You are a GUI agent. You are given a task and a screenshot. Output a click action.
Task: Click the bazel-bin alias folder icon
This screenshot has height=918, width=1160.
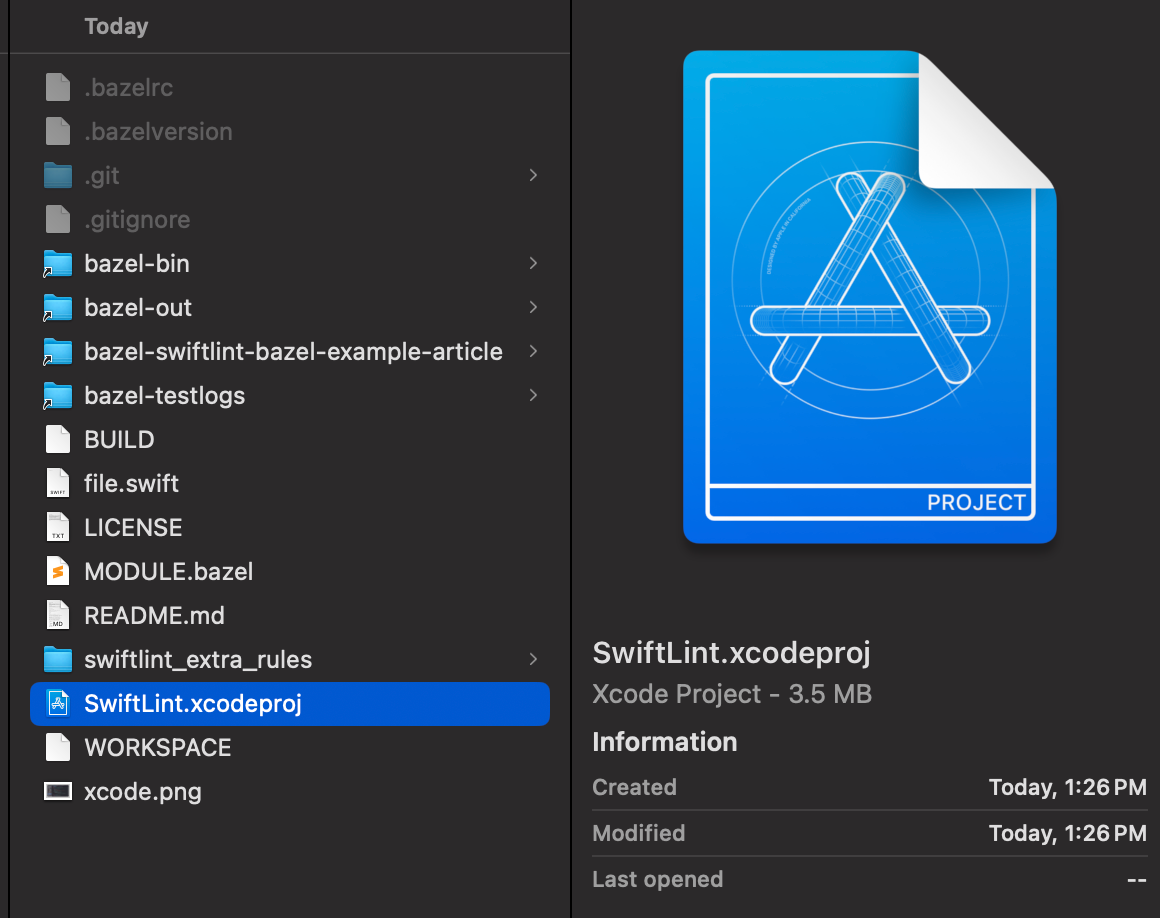pyautogui.click(x=58, y=263)
